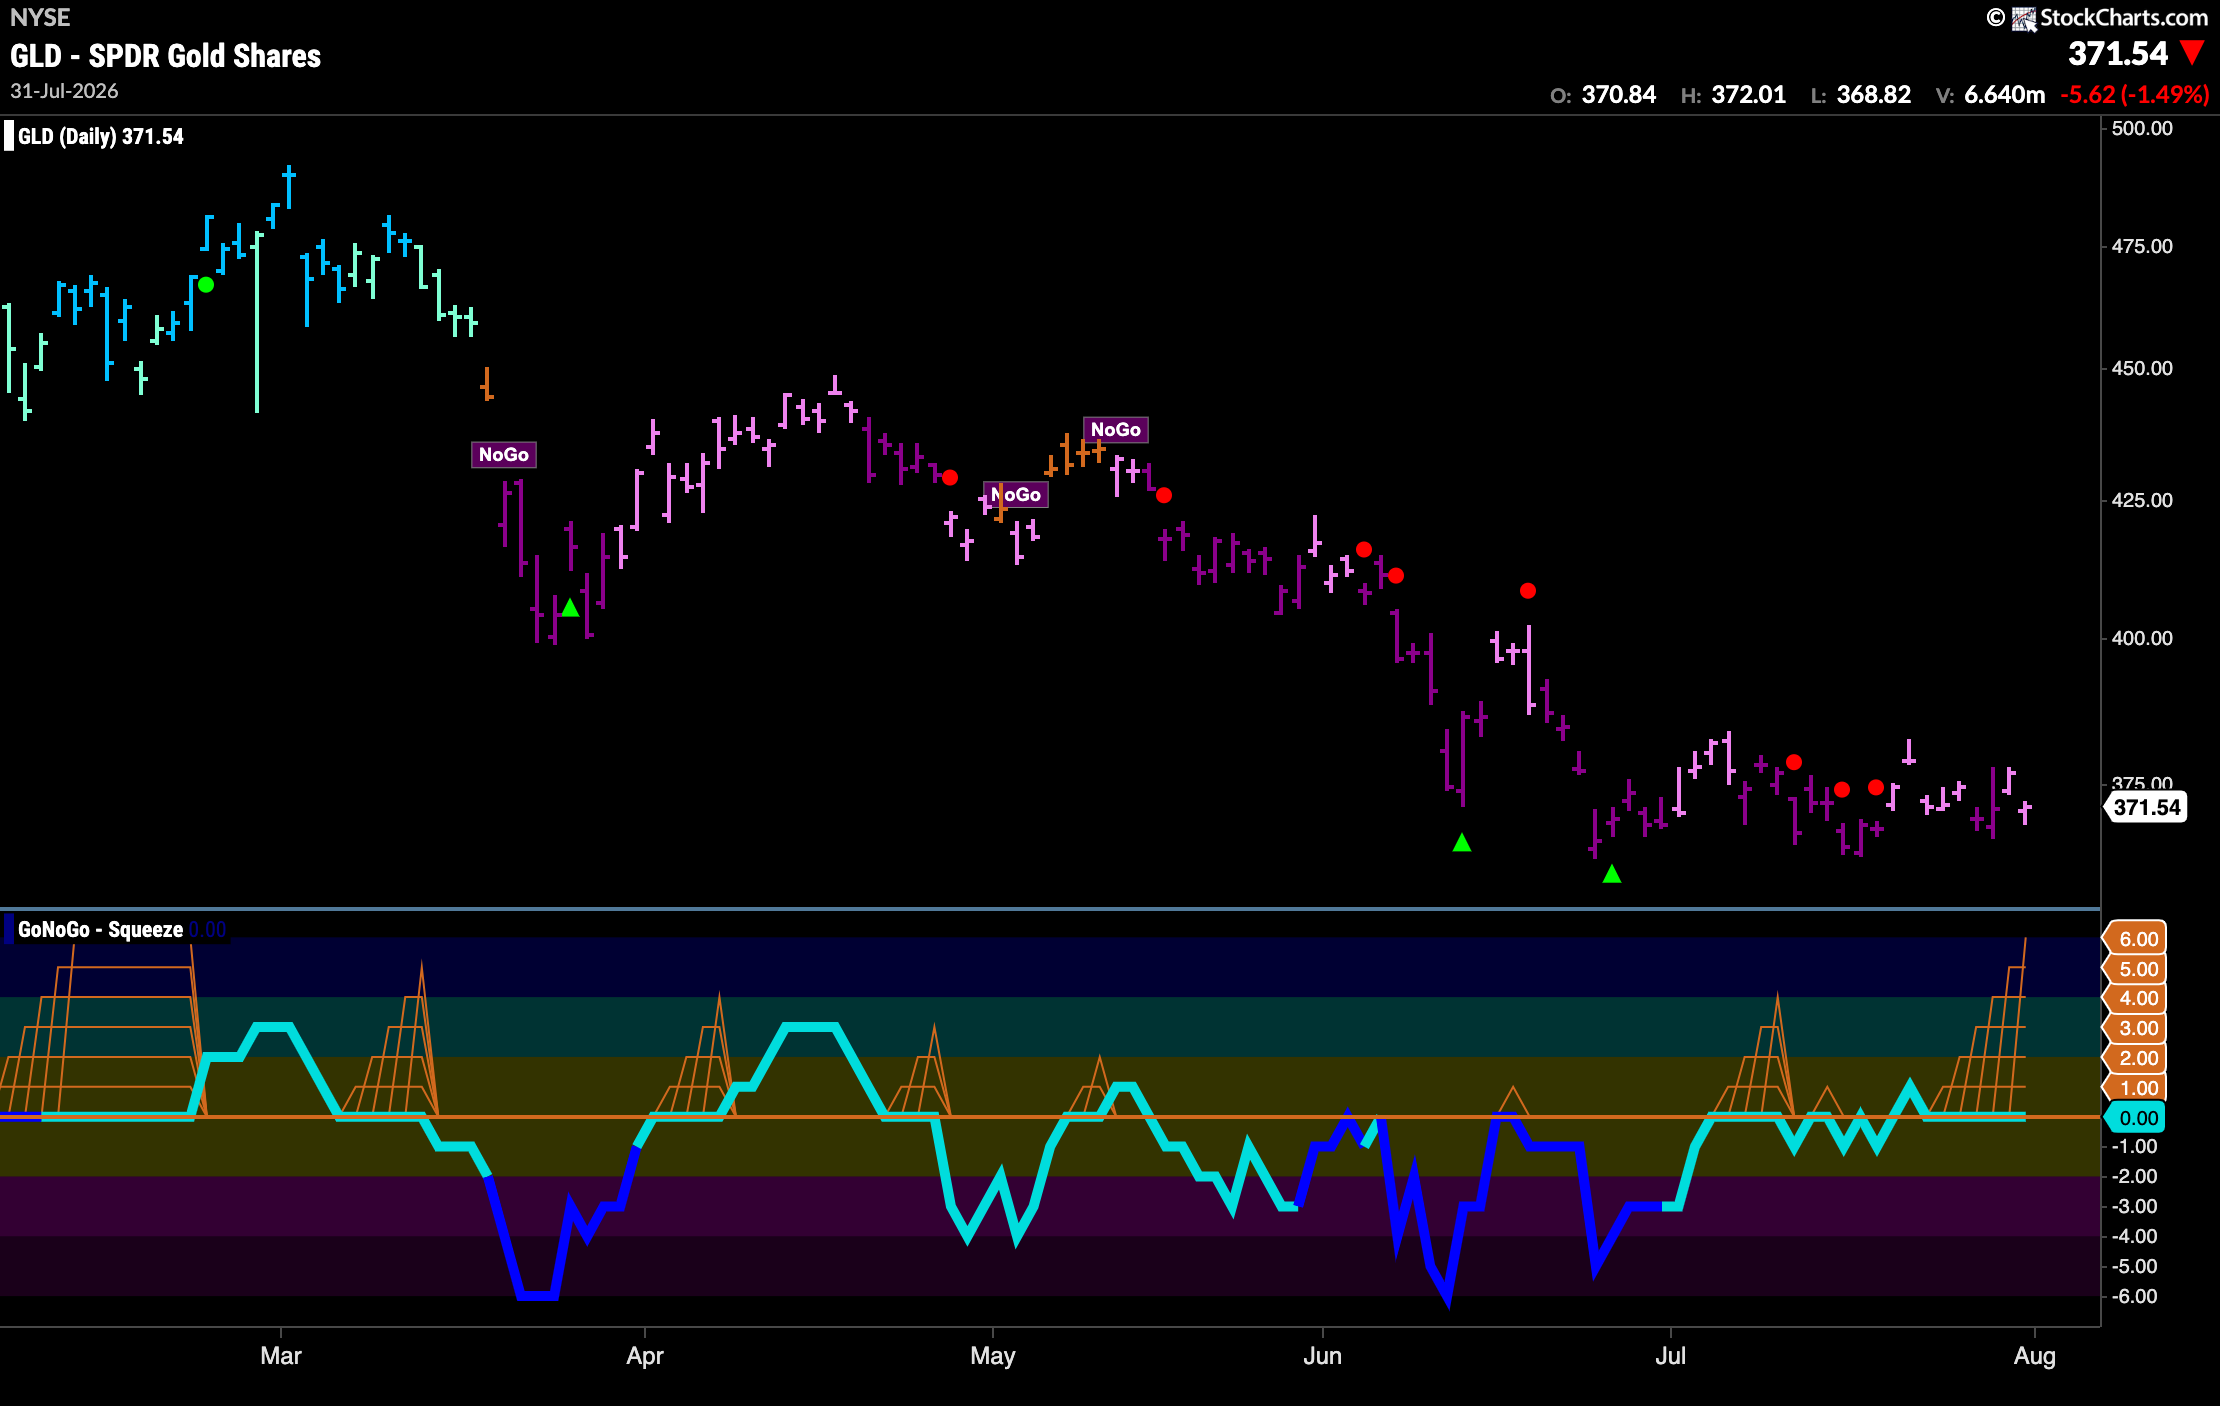Screen dimensions: 2220x1406
Task: Click the high value 372.01
Action: pyautogui.click(x=1749, y=95)
